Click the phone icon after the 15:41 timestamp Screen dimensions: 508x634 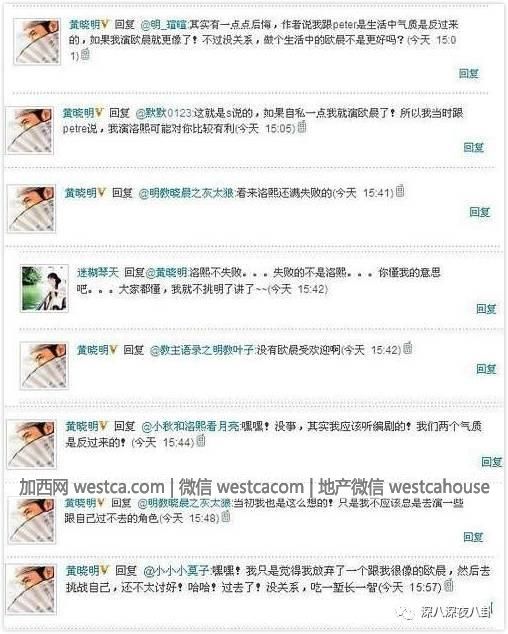point(400,191)
